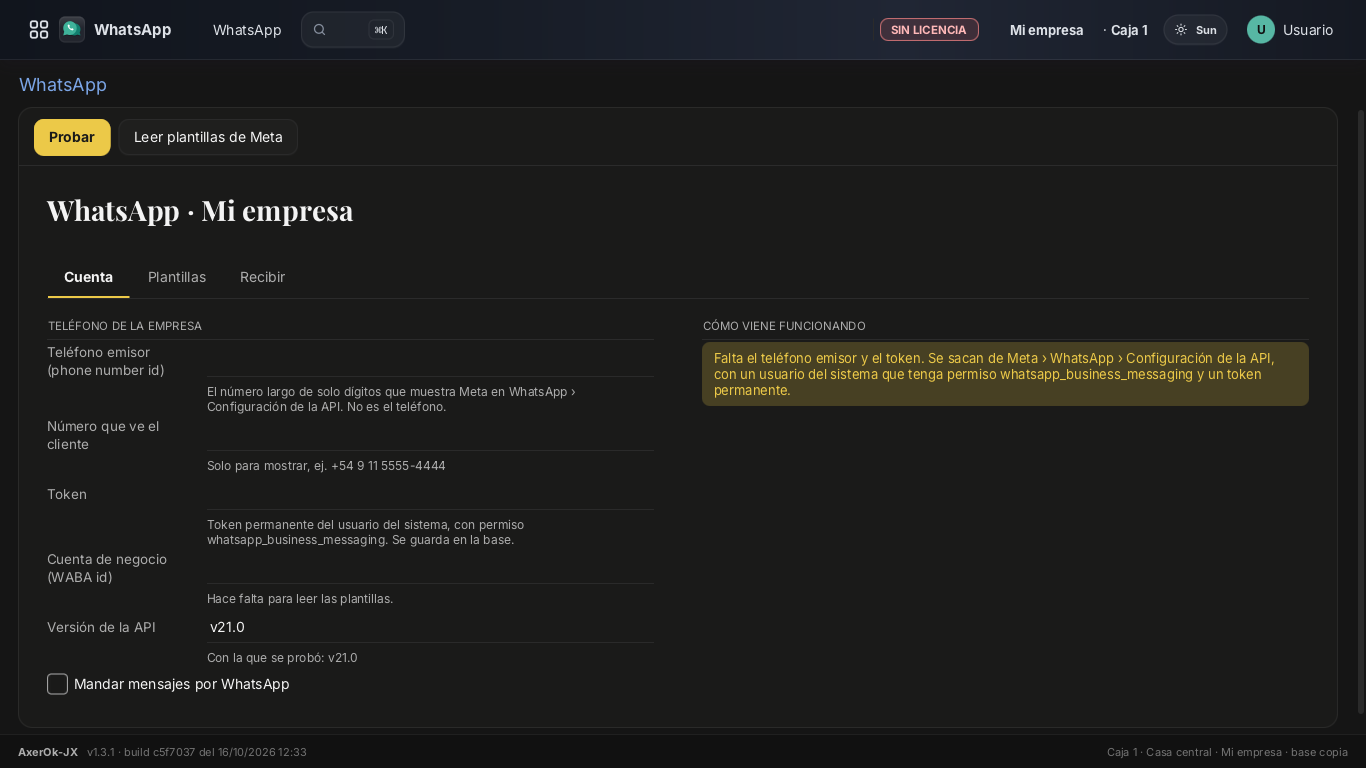1366x768 pixels.
Task: Click the TELÉFONO DE LA EMPRESA section header
Action: click(125, 326)
